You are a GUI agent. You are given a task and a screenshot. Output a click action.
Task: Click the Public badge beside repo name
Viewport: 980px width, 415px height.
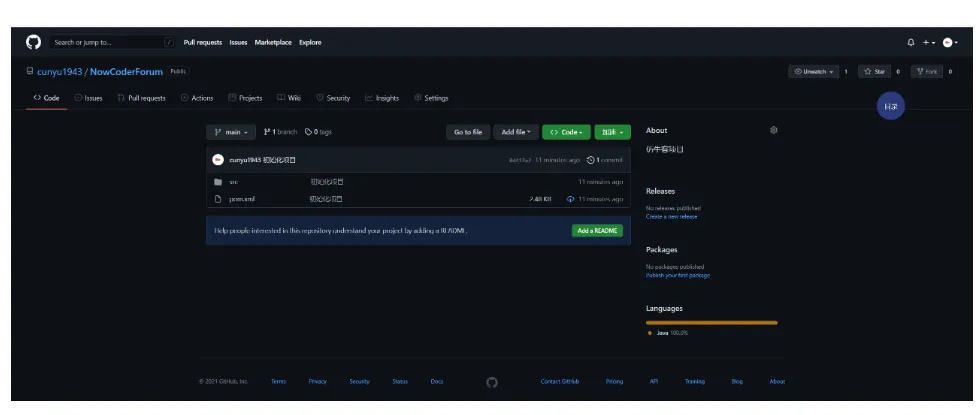pos(178,71)
